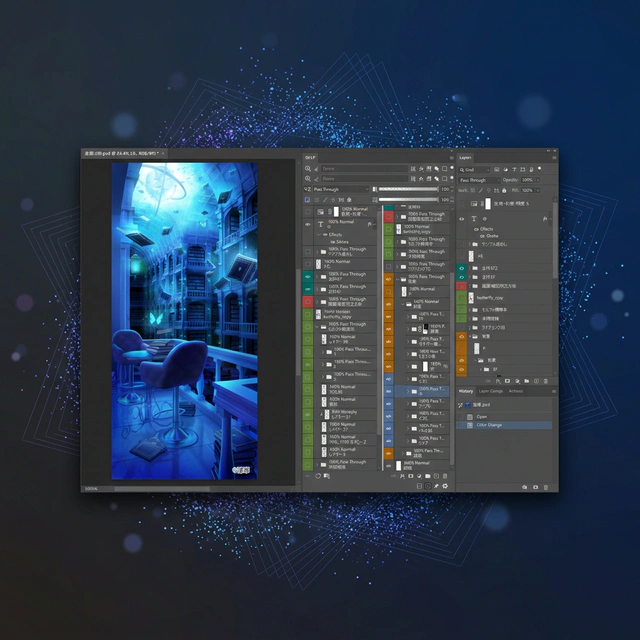Collapse Effects list under text layer in middle panel
Viewport: 640px width, 640px height.
(x=319, y=234)
